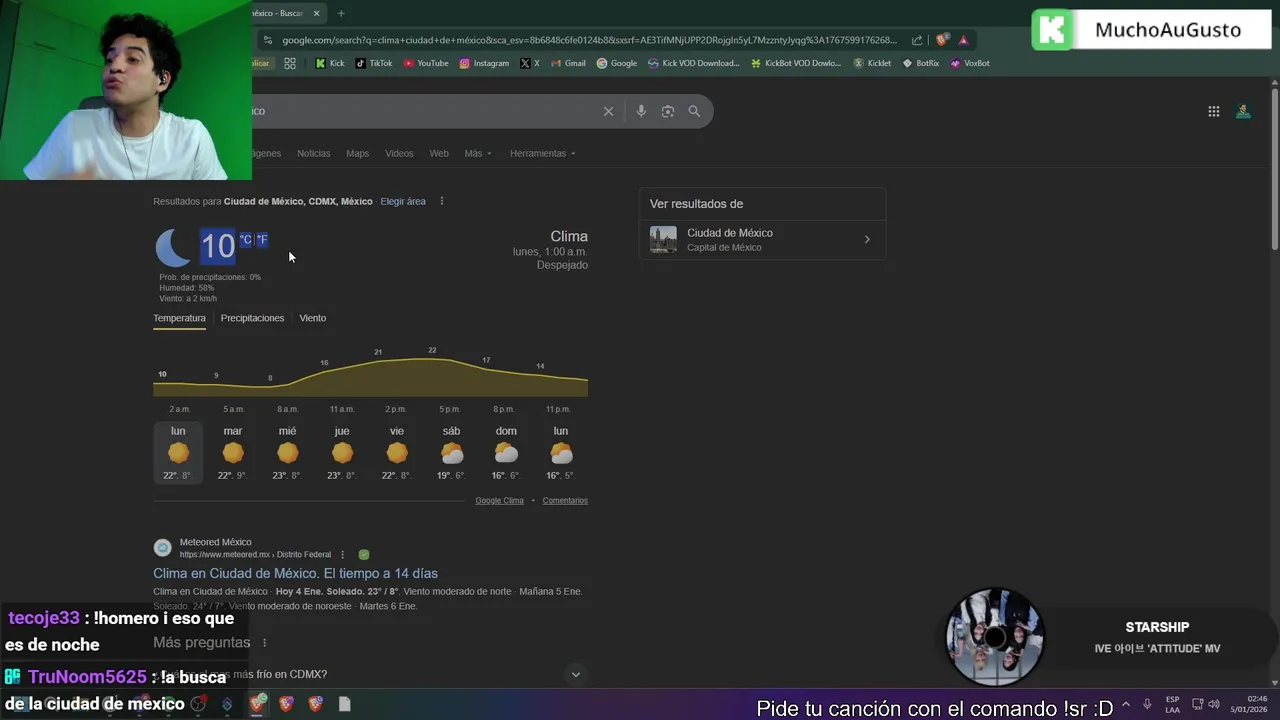The image size is (1280, 720).
Task: Open Clima en Ciudad de México result
Action: point(295,573)
